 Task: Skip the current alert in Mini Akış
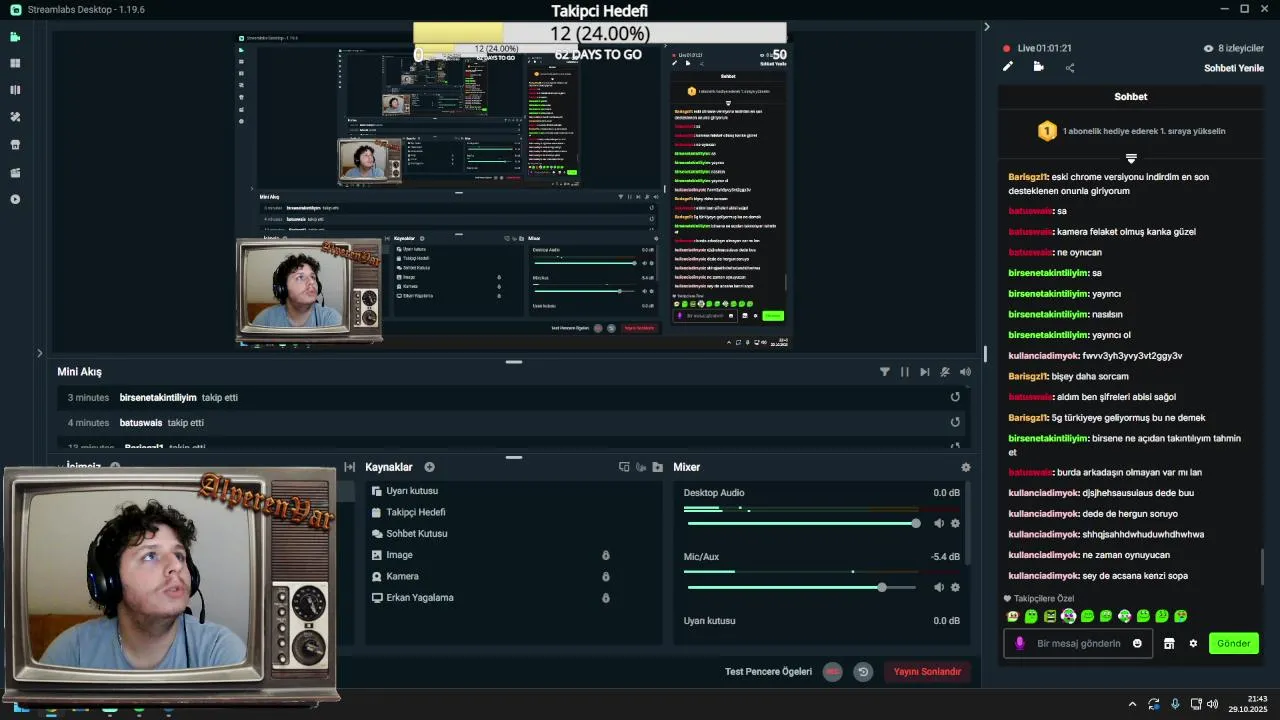coord(925,372)
